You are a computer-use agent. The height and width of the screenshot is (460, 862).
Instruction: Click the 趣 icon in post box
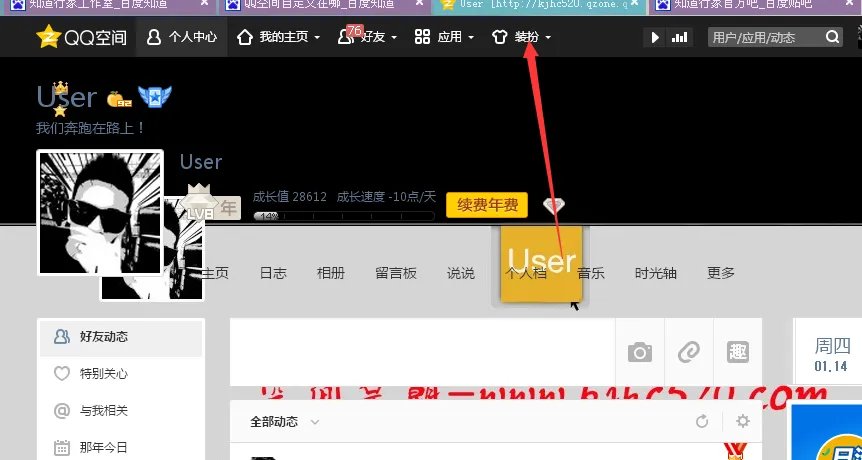pyautogui.click(x=738, y=352)
